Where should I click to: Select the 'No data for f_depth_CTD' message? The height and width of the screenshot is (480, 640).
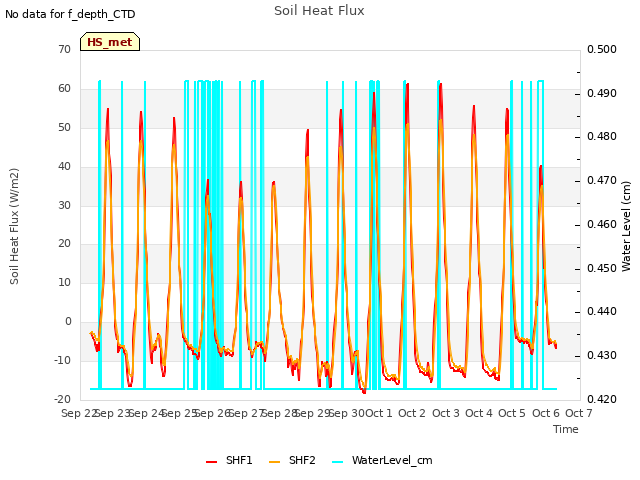[70, 14]
